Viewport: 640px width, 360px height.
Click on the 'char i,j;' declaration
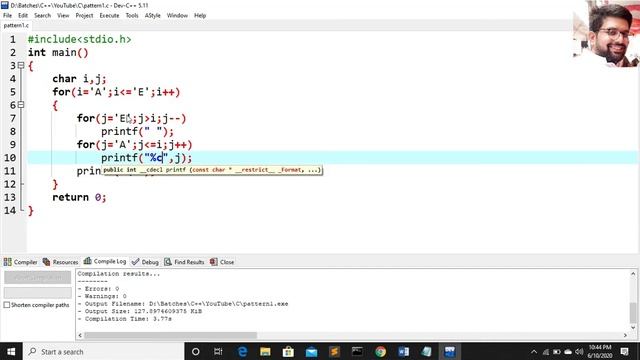tap(79, 79)
